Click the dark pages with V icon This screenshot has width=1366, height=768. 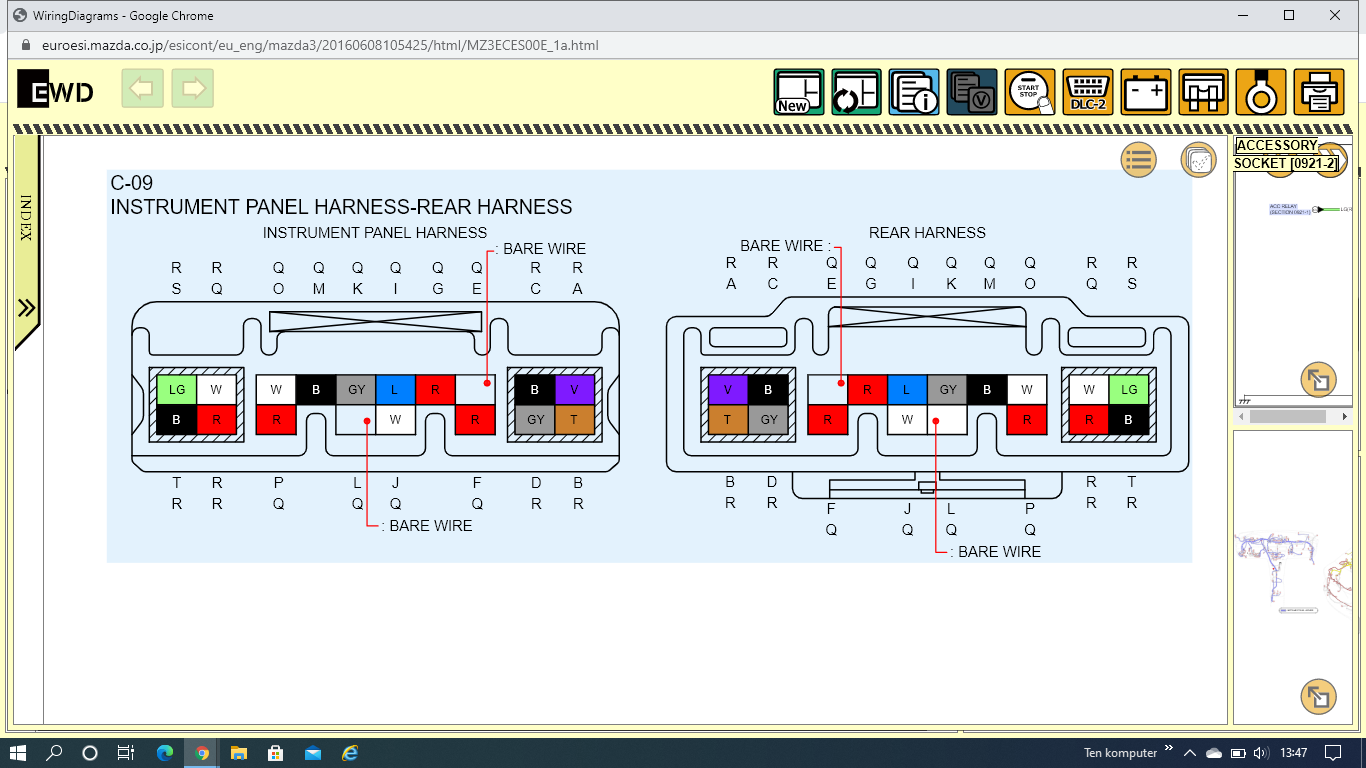972,93
